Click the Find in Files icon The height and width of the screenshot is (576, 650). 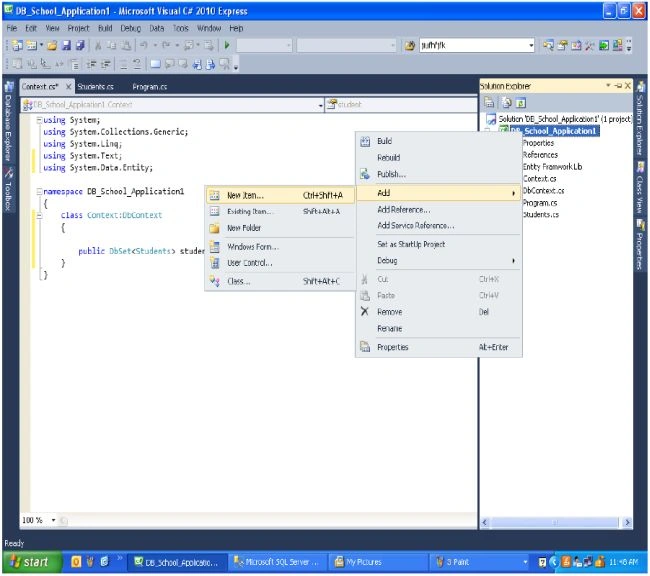(410, 45)
